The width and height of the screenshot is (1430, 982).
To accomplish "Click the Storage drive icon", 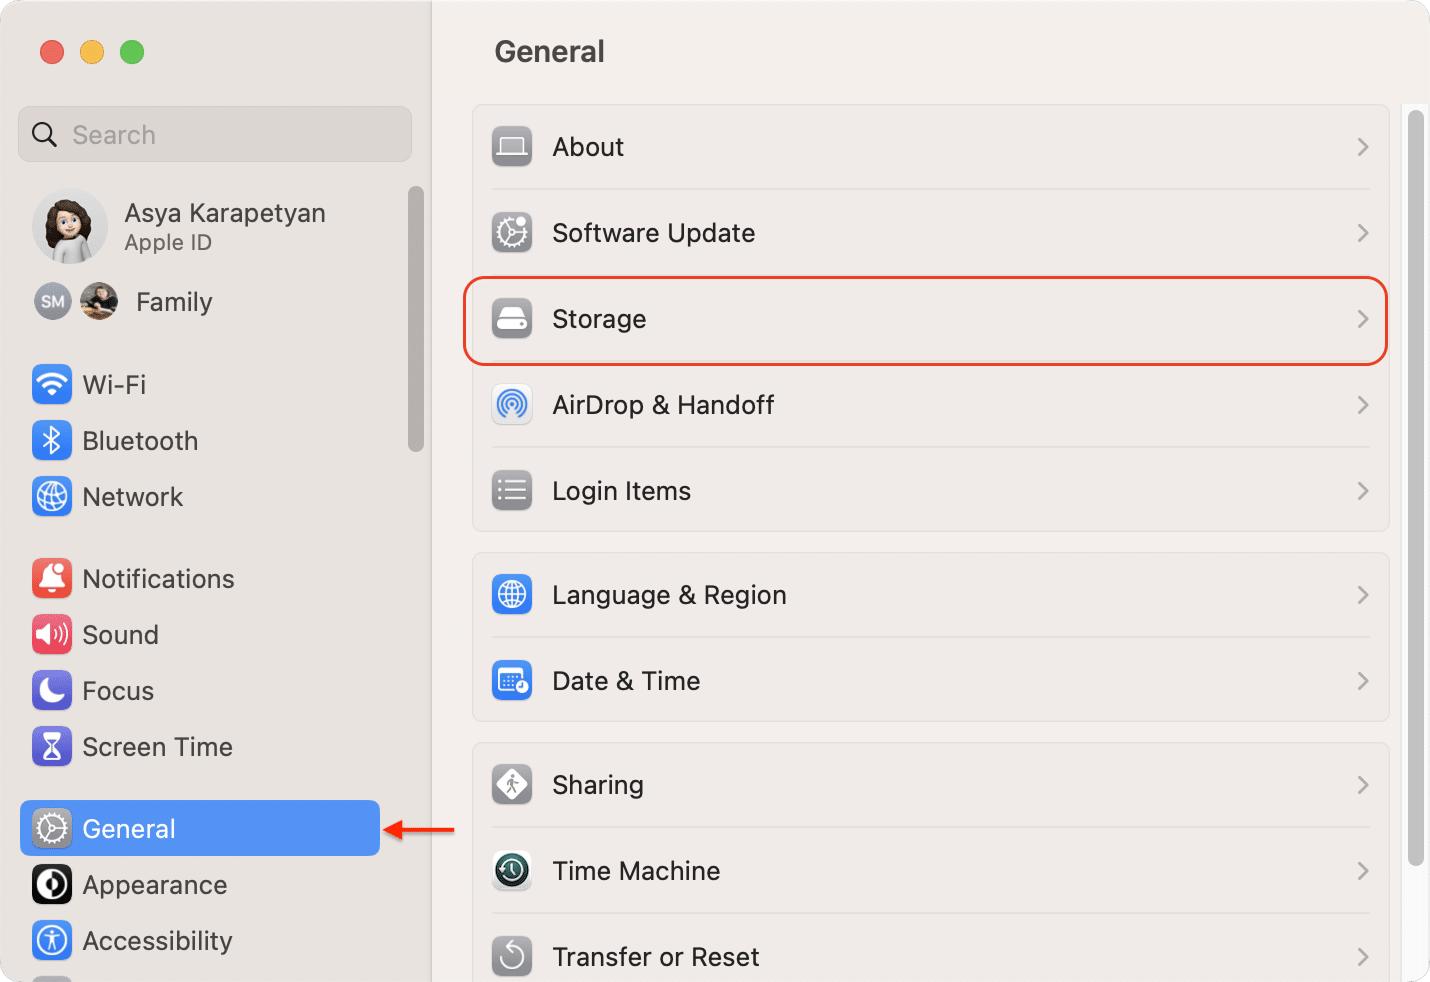I will click(x=512, y=319).
